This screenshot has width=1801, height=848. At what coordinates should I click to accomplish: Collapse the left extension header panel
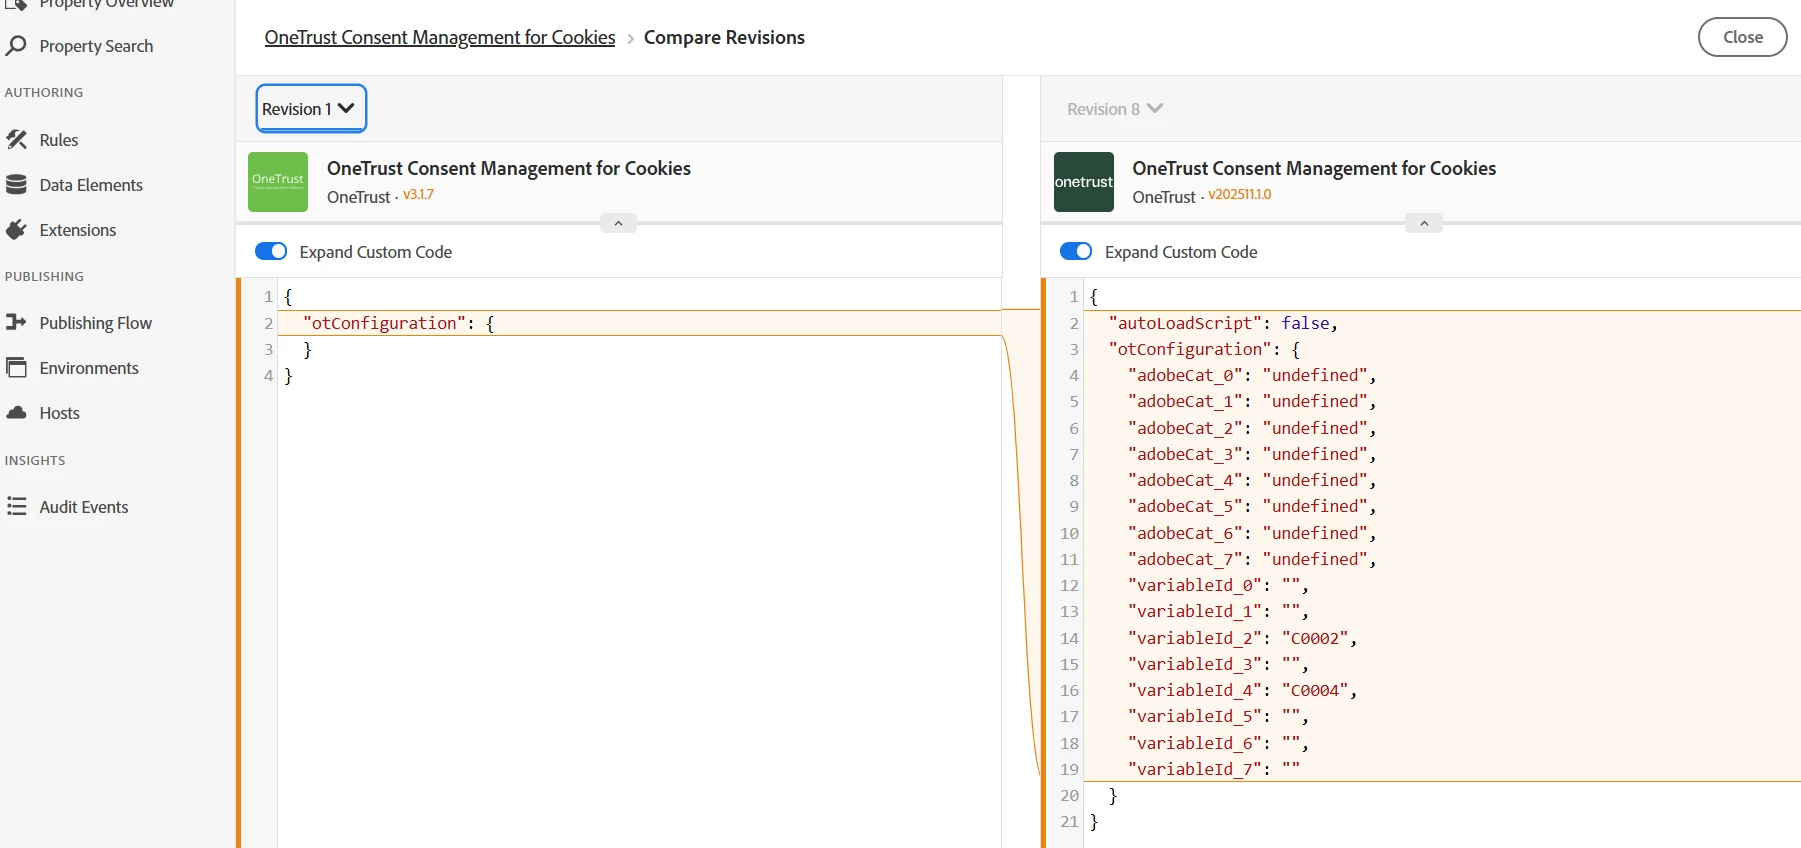(x=618, y=223)
